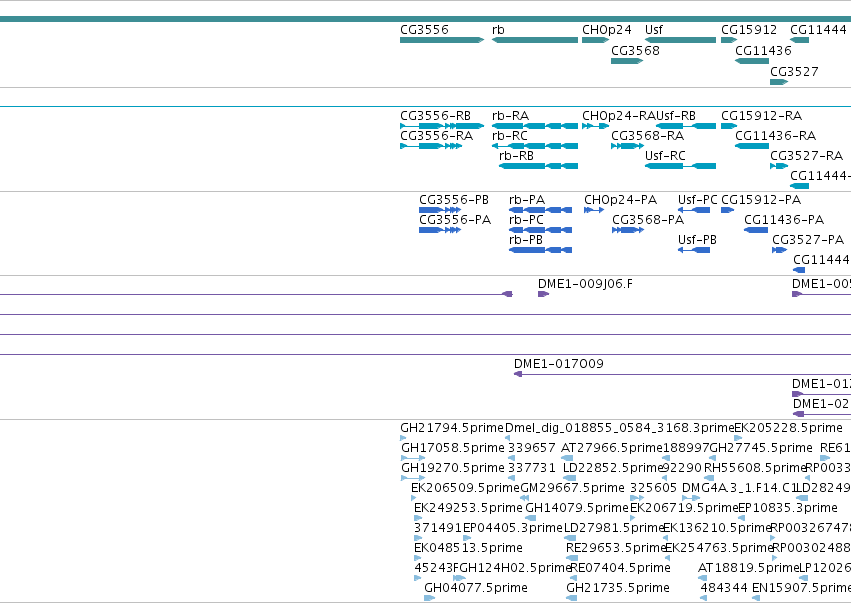Select the CG3556 gene feature
The height and width of the screenshot is (603, 851).
tap(442, 40)
